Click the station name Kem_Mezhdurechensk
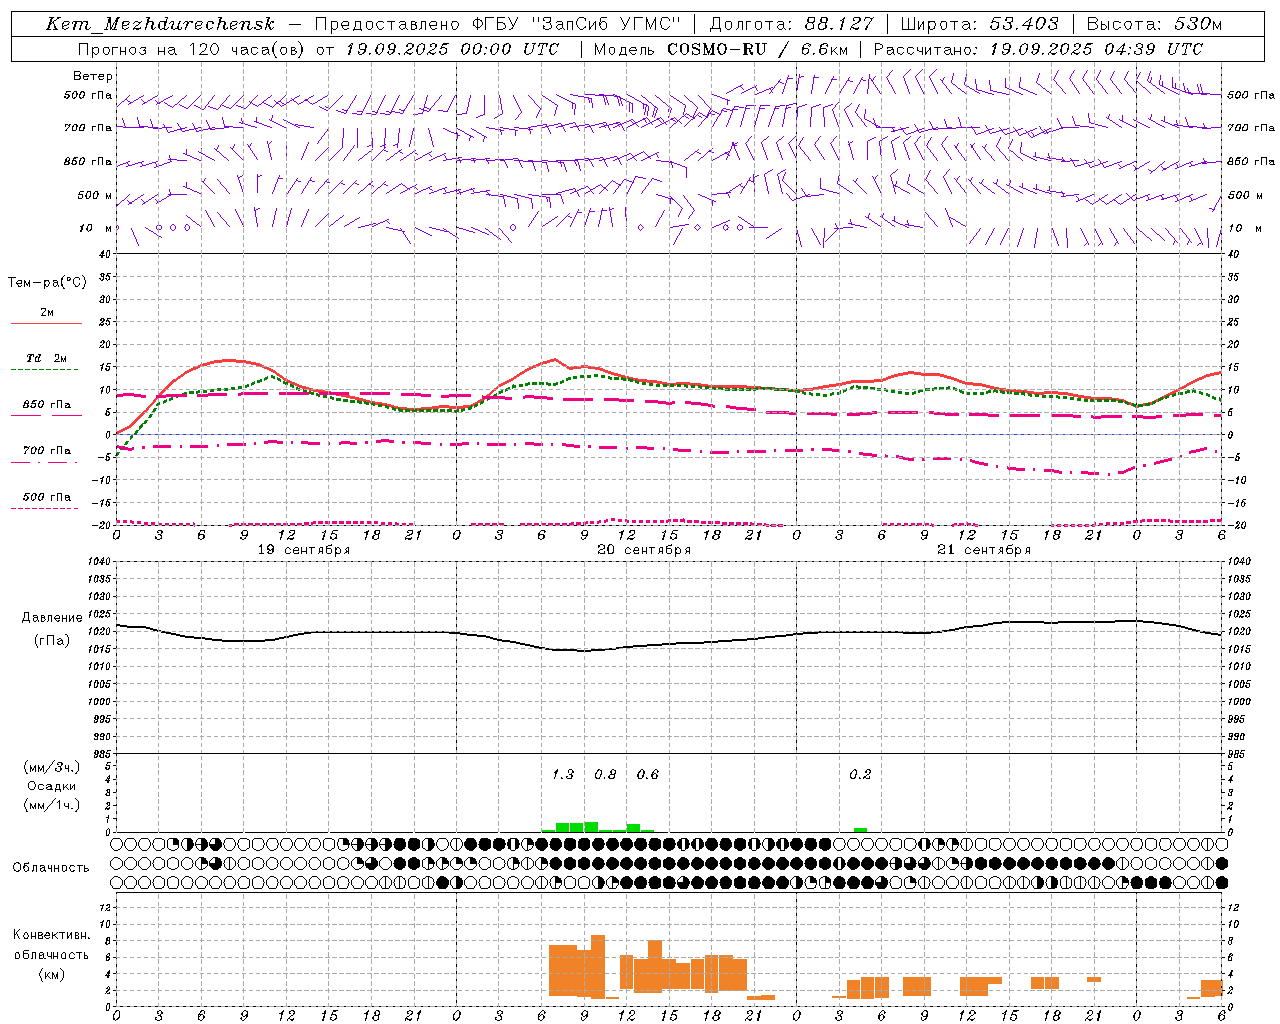This screenshot has height=1024, width=1280. (x=160, y=24)
